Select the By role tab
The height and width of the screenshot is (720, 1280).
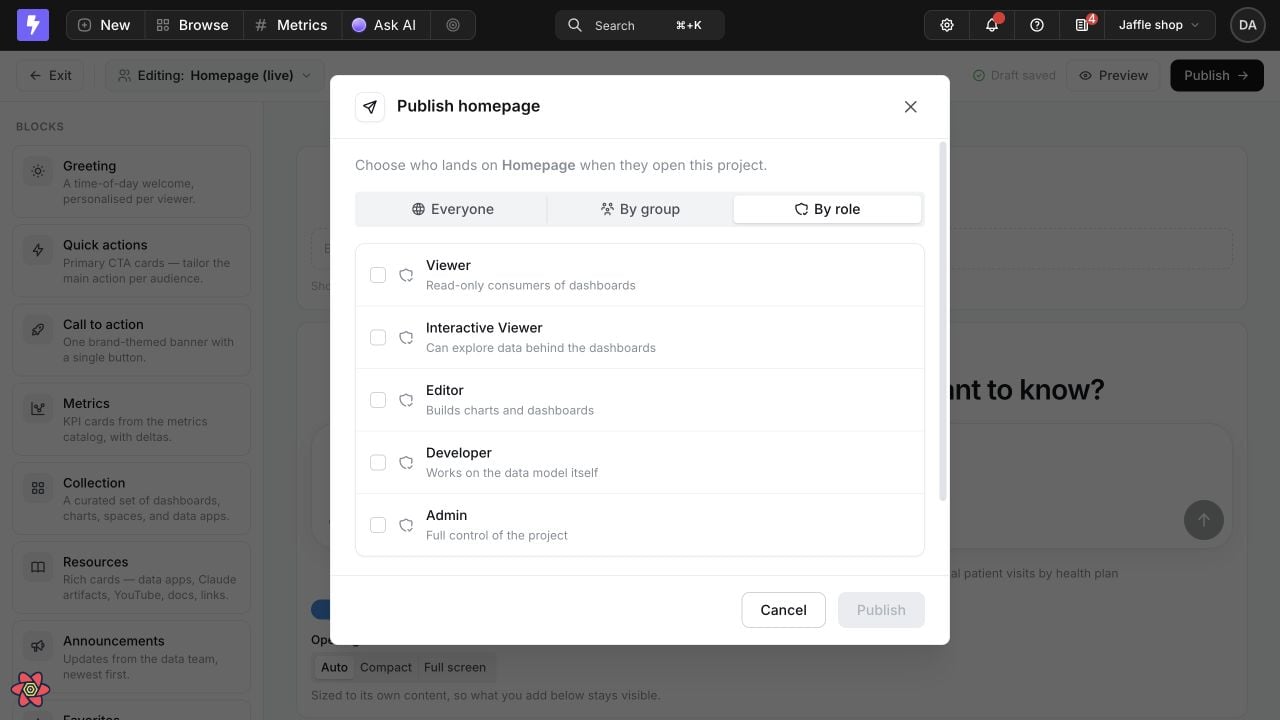(x=827, y=209)
